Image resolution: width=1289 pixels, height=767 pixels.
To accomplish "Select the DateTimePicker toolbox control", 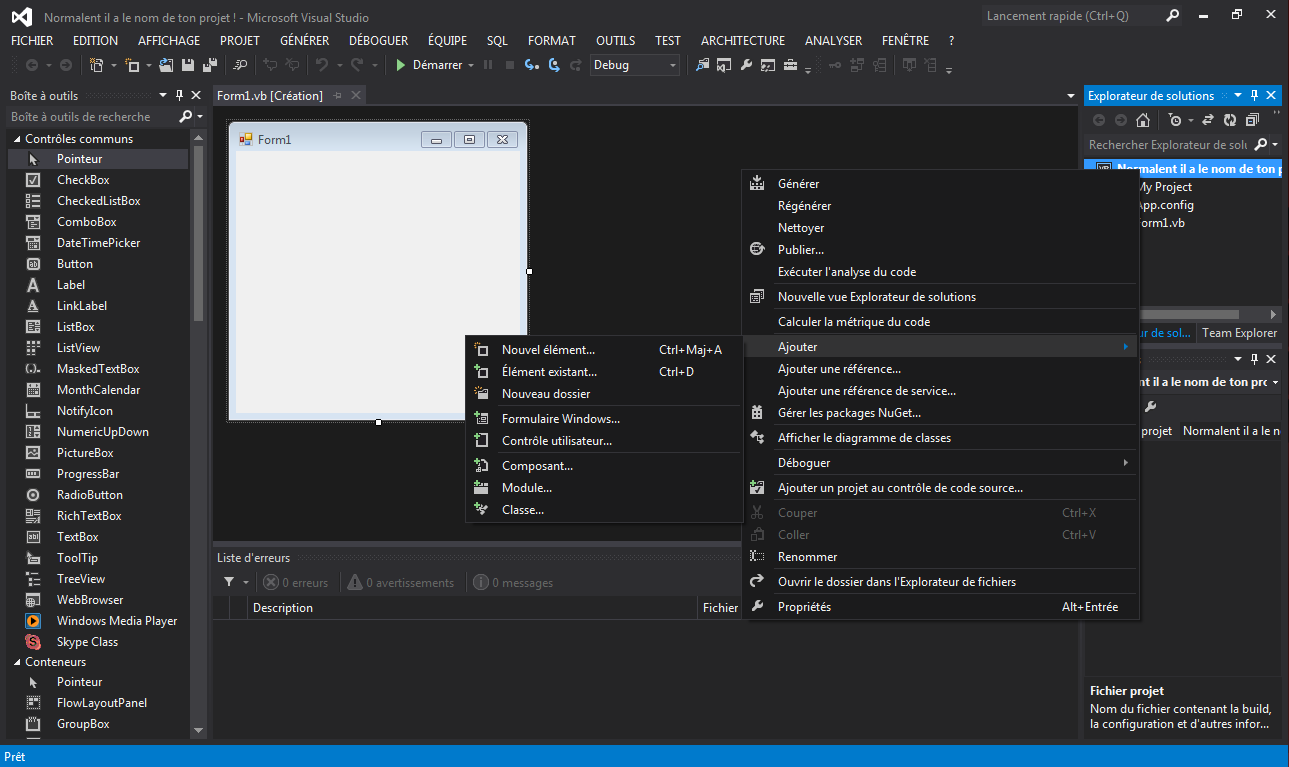I will (98, 243).
